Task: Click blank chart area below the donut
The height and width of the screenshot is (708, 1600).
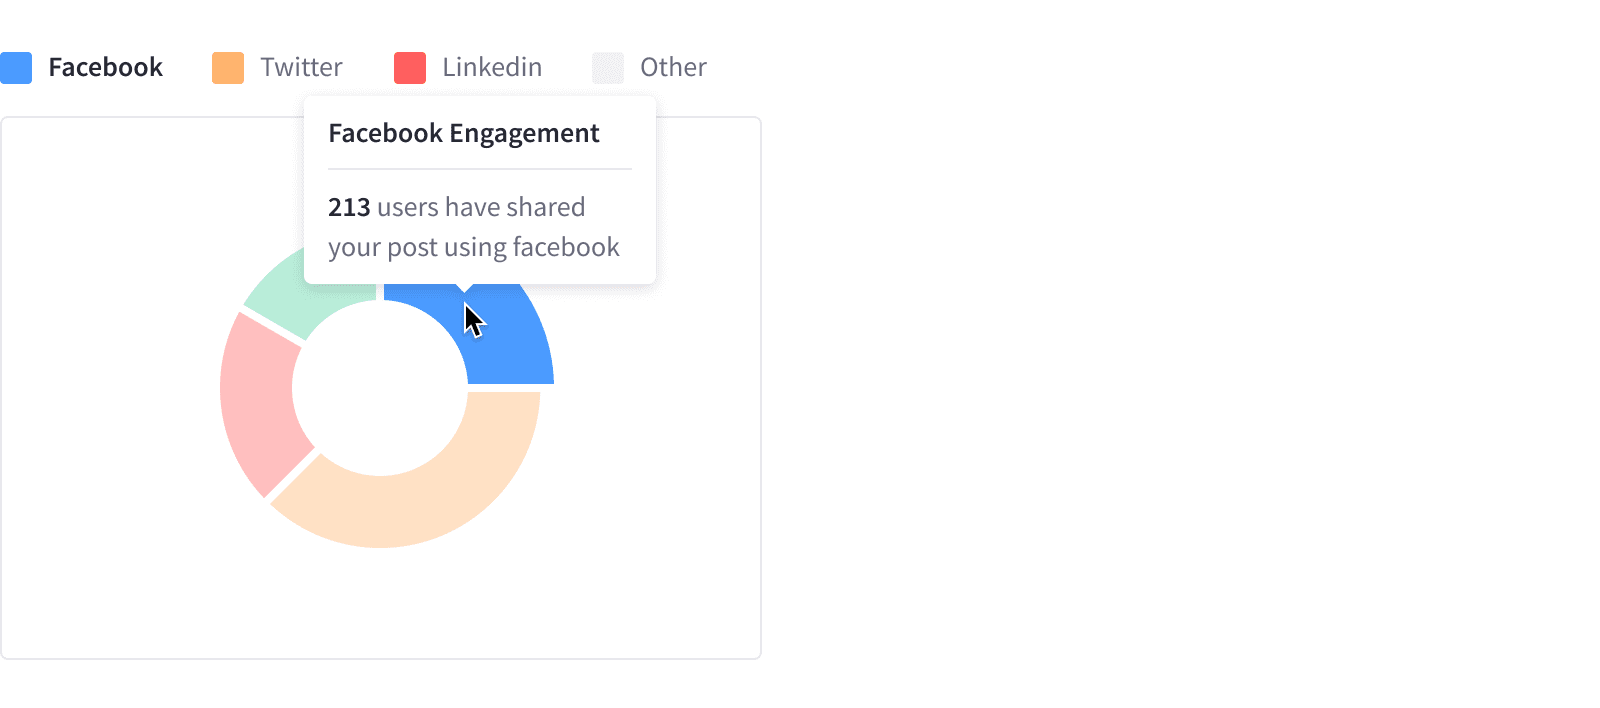Action: 380,610
